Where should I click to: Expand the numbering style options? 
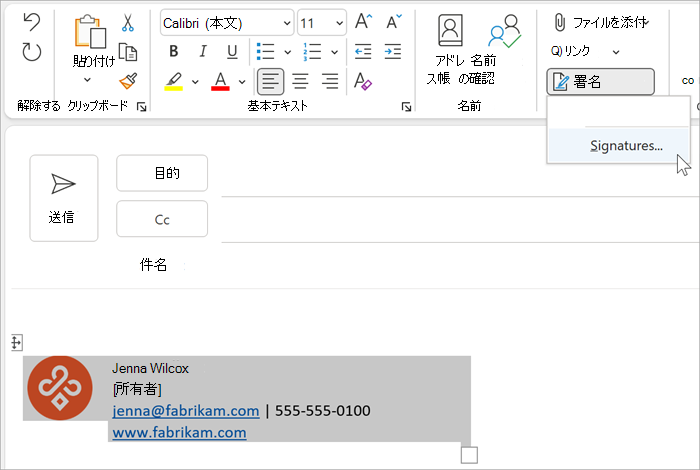tap(334, 52)
